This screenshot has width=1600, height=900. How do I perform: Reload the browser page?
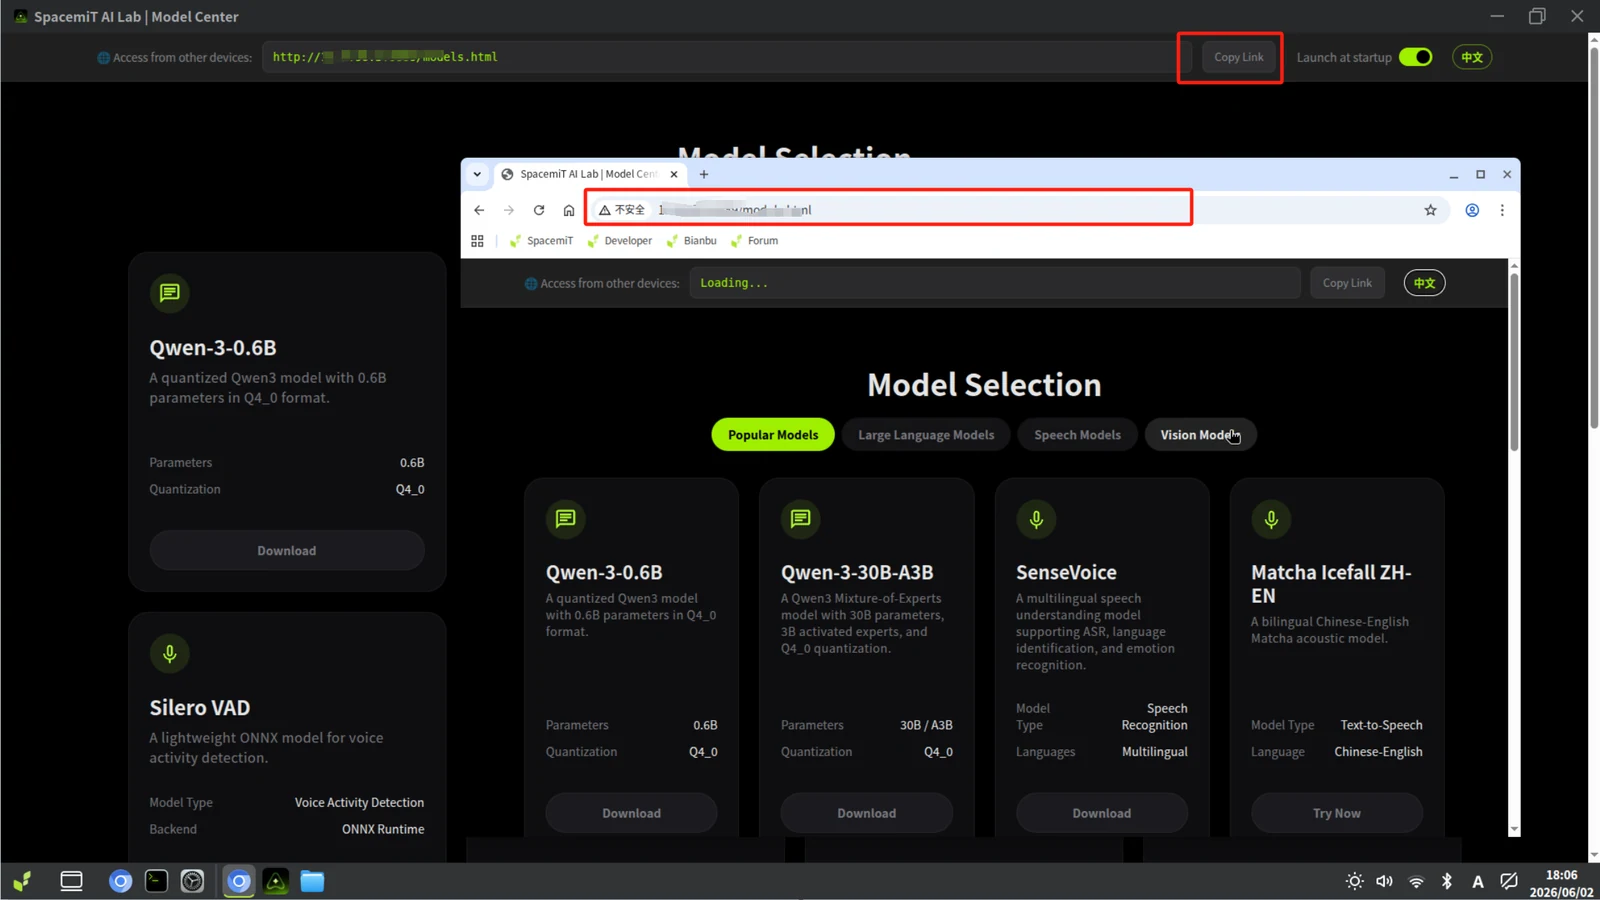[539, 210]
